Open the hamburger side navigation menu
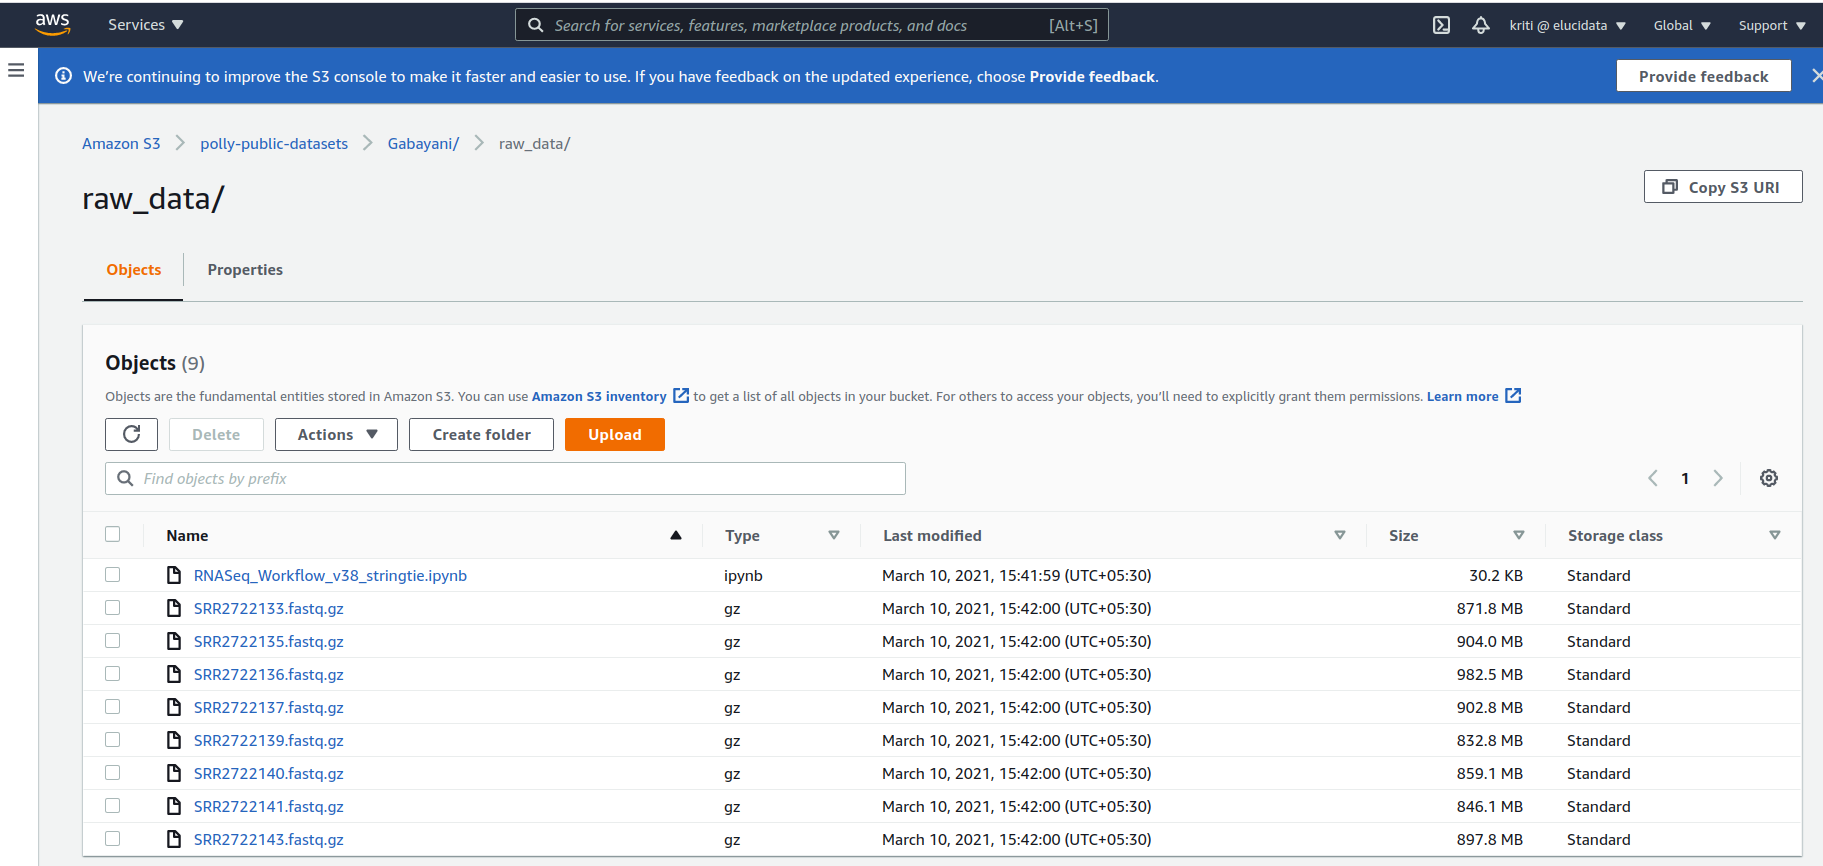The width and height of the screenshot is (1823, 866). click(16, 70)
